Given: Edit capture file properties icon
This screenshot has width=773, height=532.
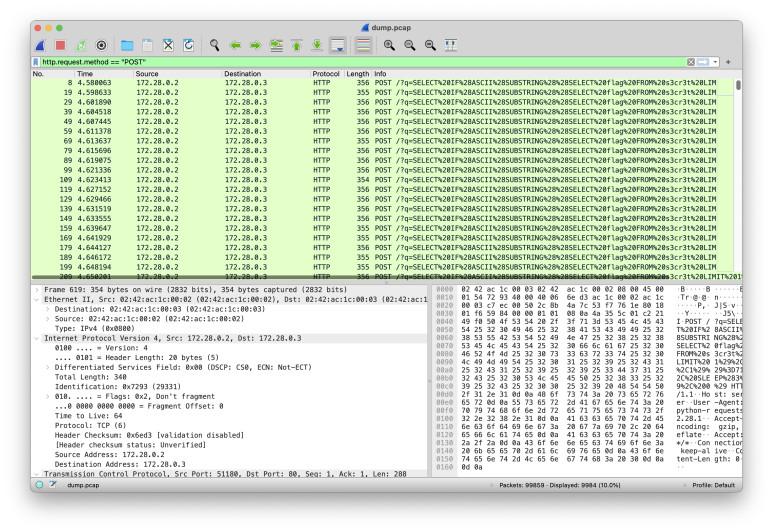Looking at the screenshot, I should coord(53,485).
